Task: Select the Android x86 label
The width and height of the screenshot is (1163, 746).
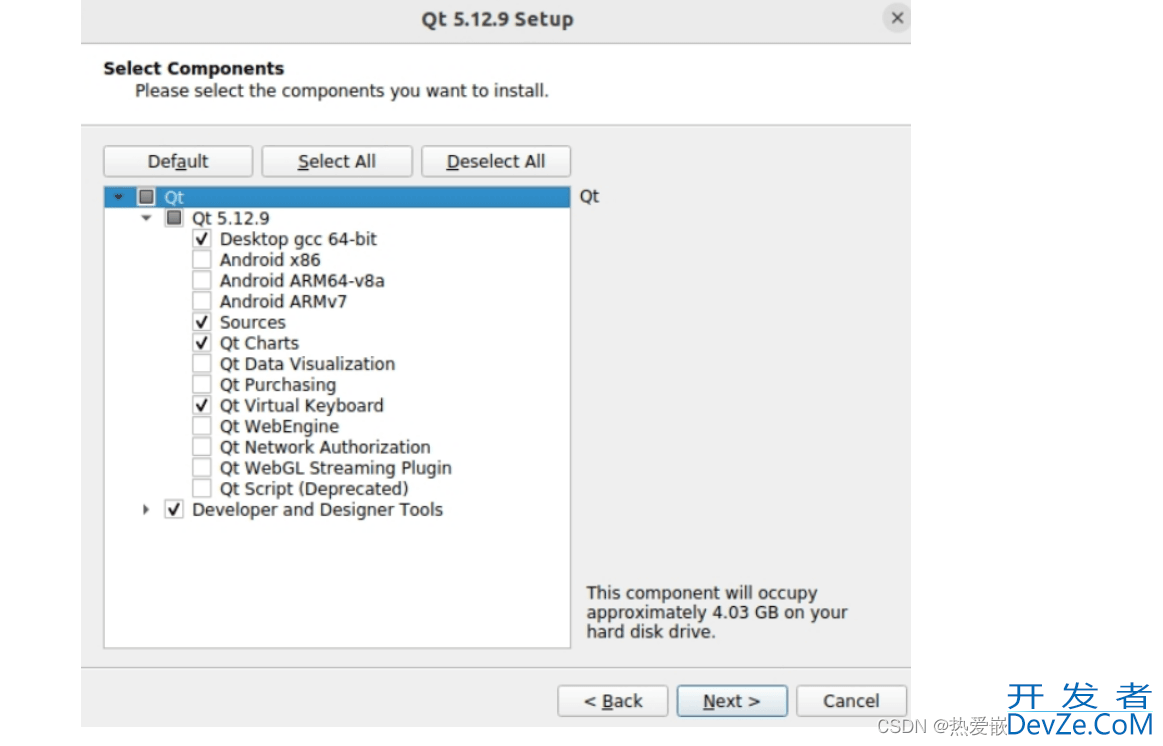Action: pos(270,260)
